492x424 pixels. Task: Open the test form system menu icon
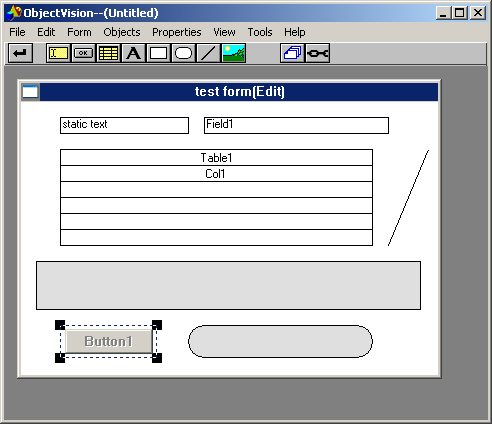coord(30,92)
